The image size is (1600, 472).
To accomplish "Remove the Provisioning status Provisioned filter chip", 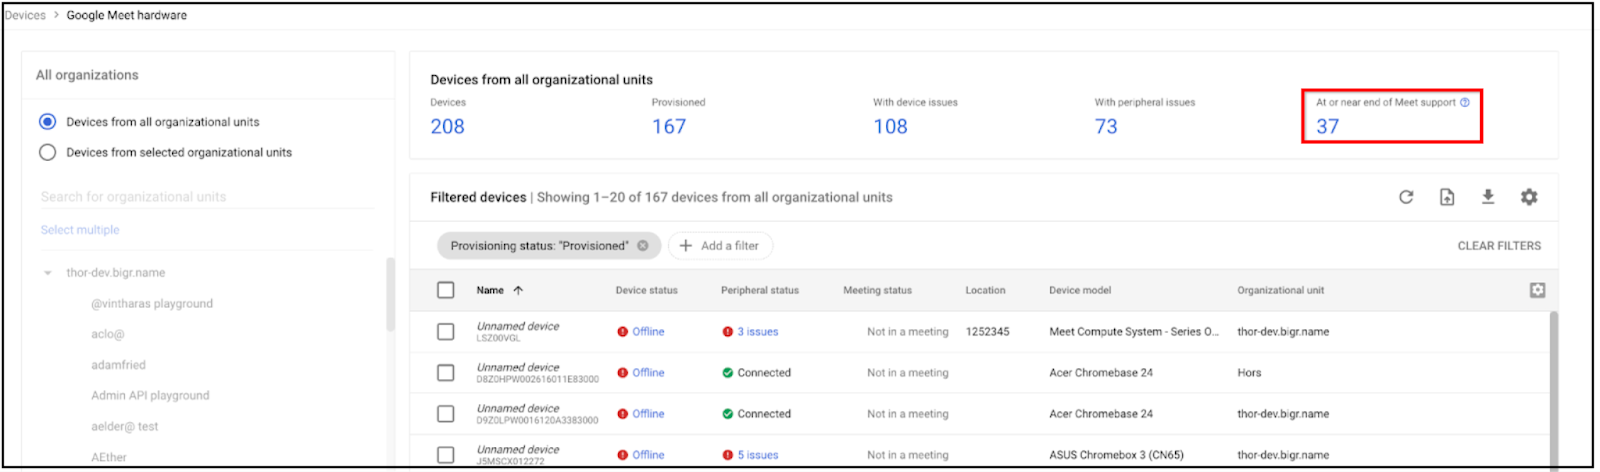I will coord(643,246).
